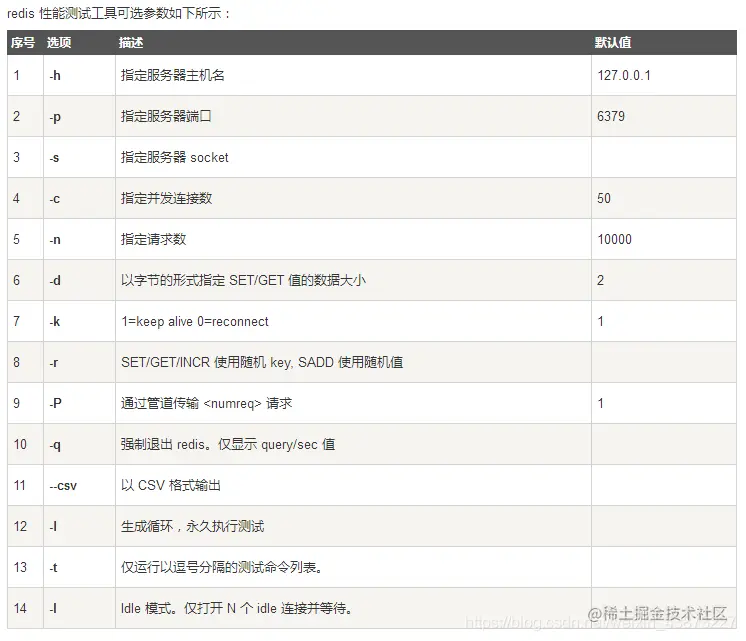Click the "序号" column header
746x641 pixels.
[23, 42]
